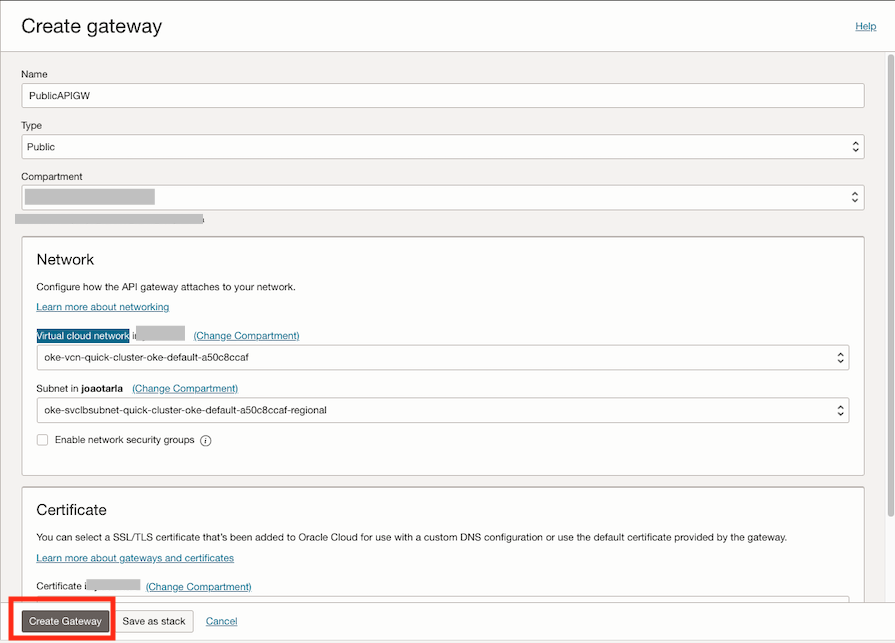Screen dimensions: 895x643
Task: Enable network security groups checkbox
Action: pos(43,440)
